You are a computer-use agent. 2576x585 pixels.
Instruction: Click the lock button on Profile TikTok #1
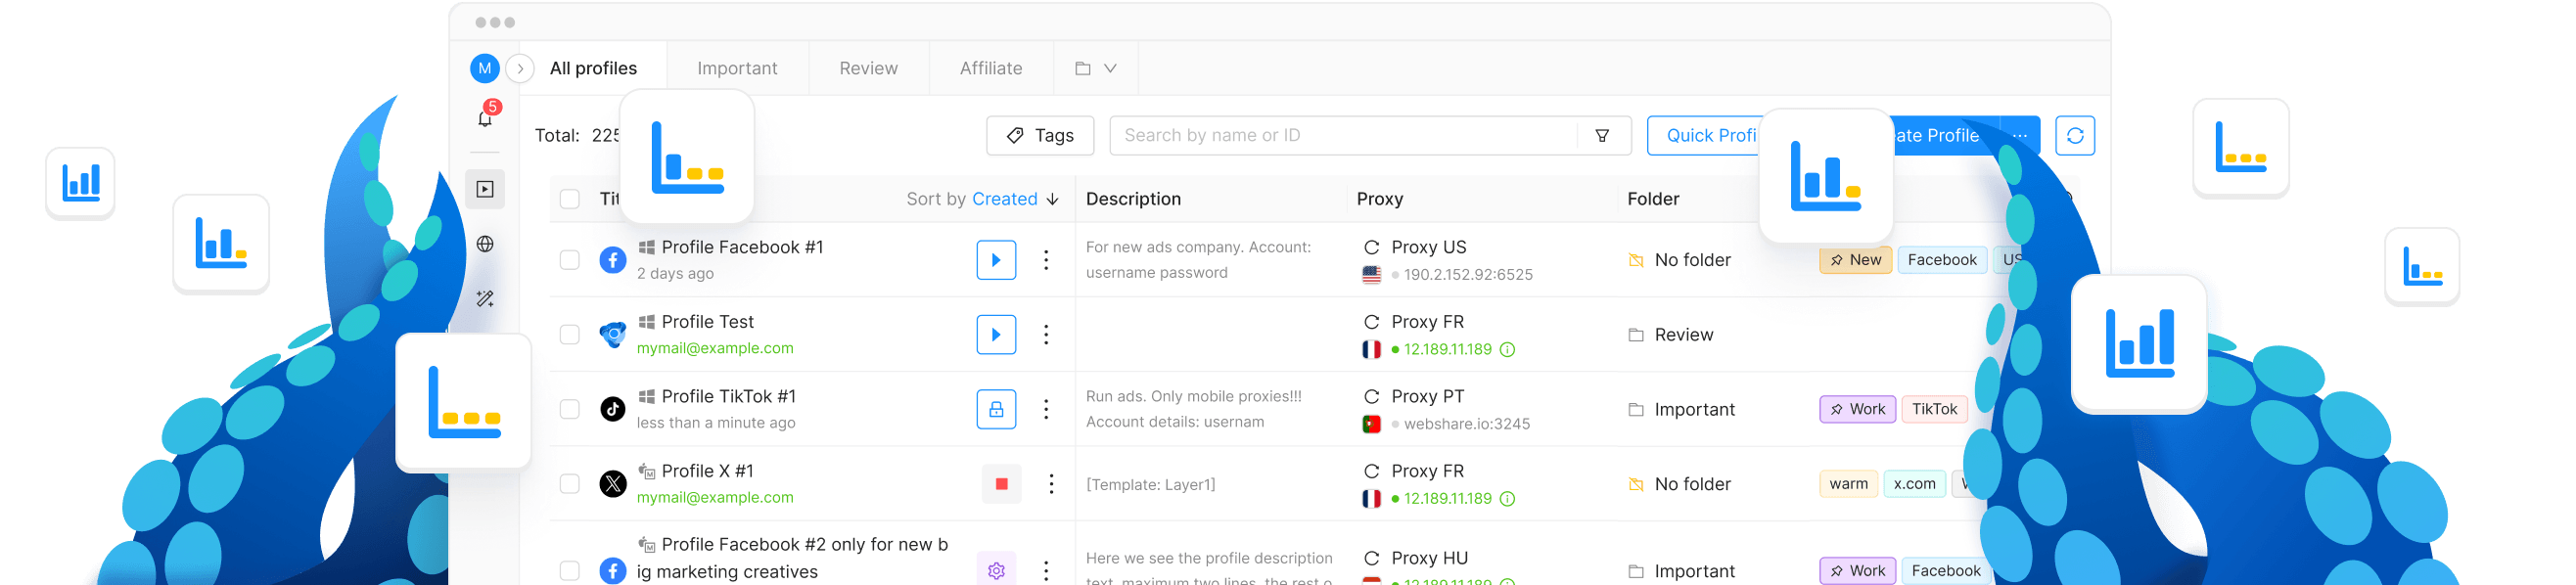[x=996, y=409]
